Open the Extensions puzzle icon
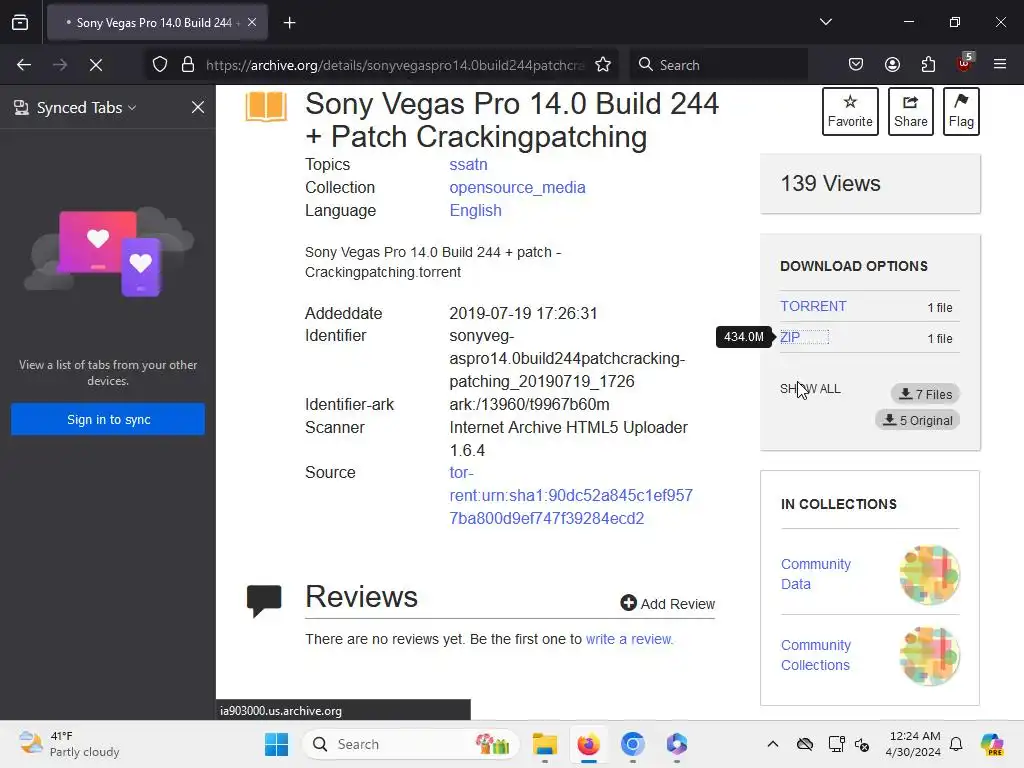Image resolution: width=1024 pixels, height=768 pixels. [x=928, y=65]
